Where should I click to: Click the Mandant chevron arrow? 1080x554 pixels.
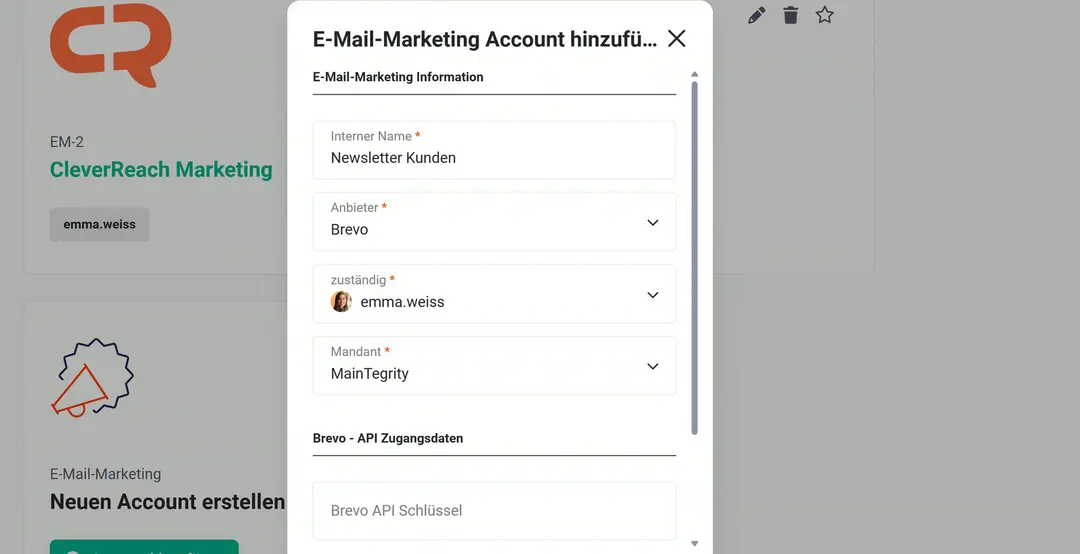[x=652, y=367]
